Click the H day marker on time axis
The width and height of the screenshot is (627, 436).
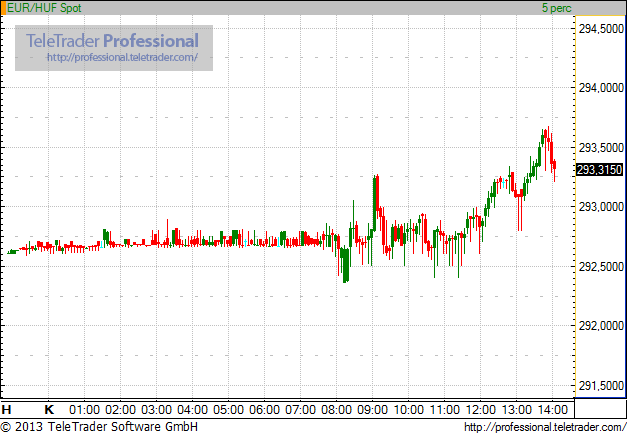click(x=6, y=410)
